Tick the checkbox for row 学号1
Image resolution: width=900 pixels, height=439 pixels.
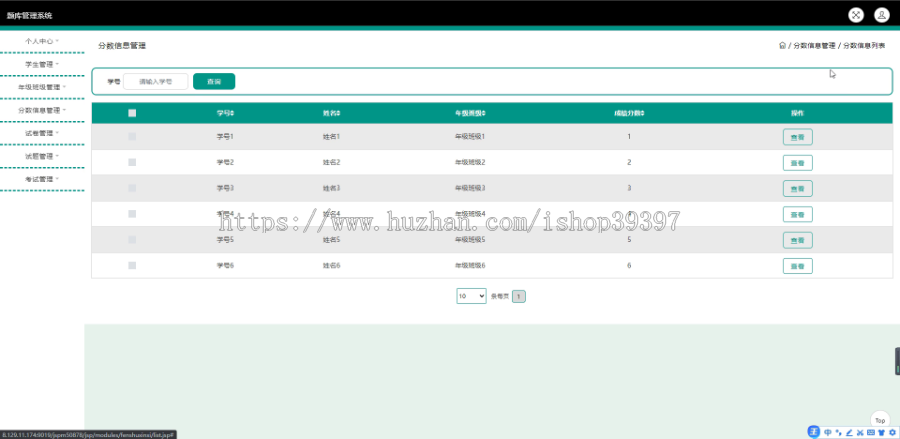132,137
